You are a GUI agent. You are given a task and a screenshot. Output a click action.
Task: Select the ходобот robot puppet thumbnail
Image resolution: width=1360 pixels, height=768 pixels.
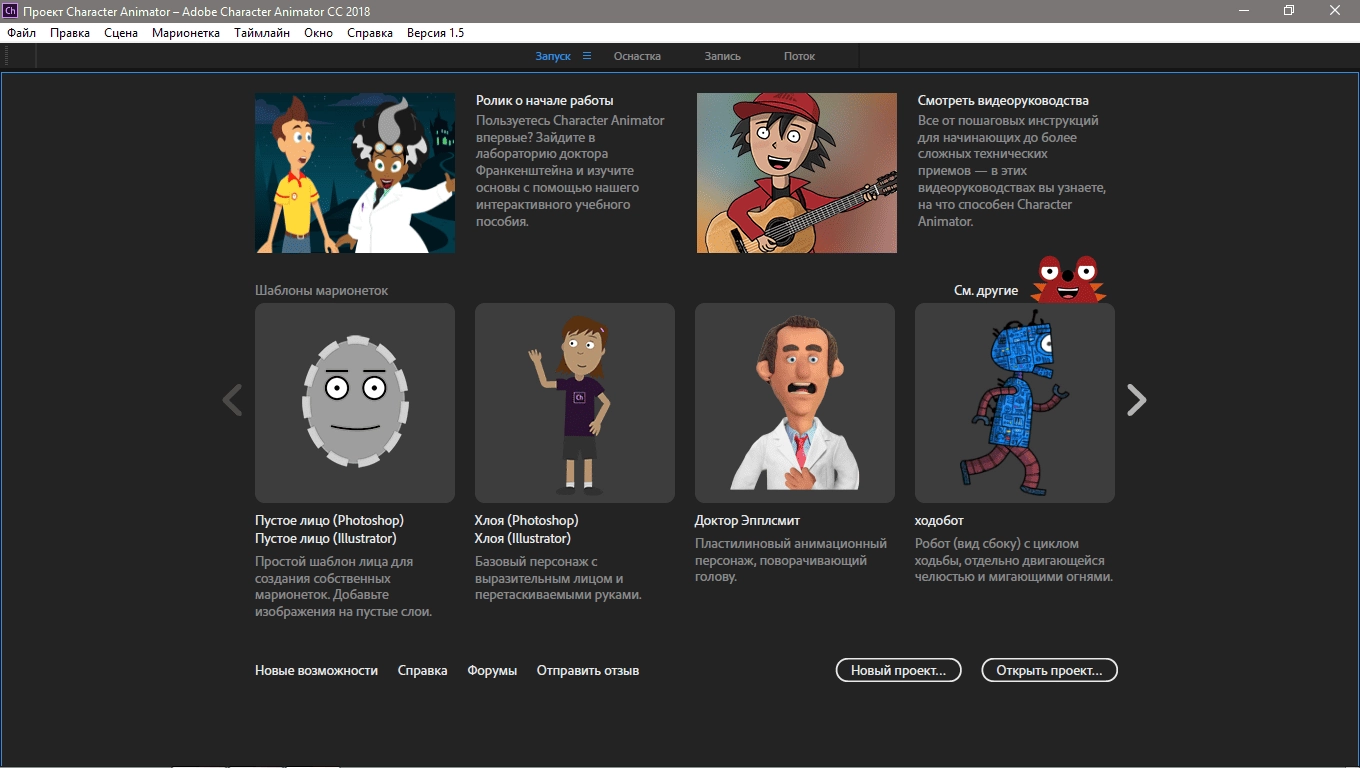[1015, 403]
